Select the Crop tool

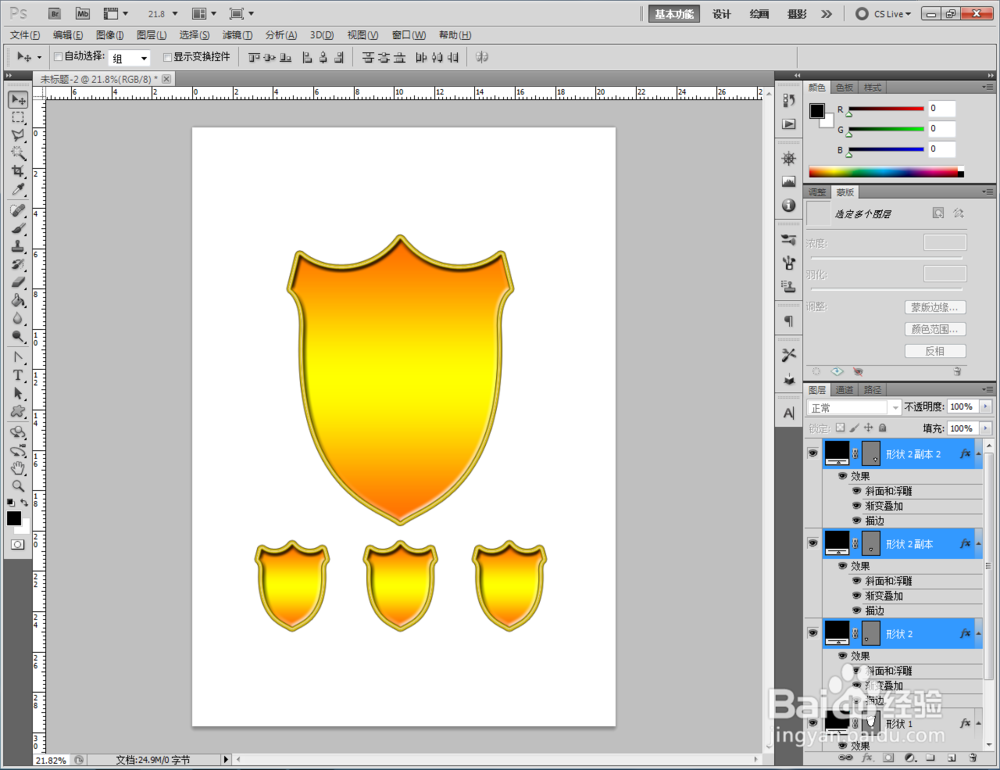click(18, 171)
